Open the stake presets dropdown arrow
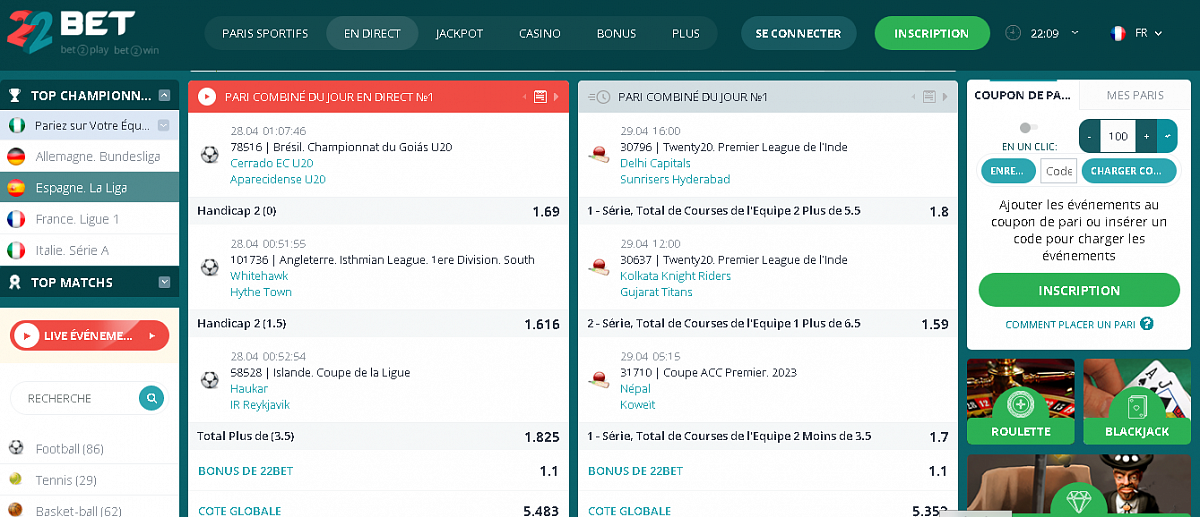The image size is (1200, 517). (x=1168, y=136)
